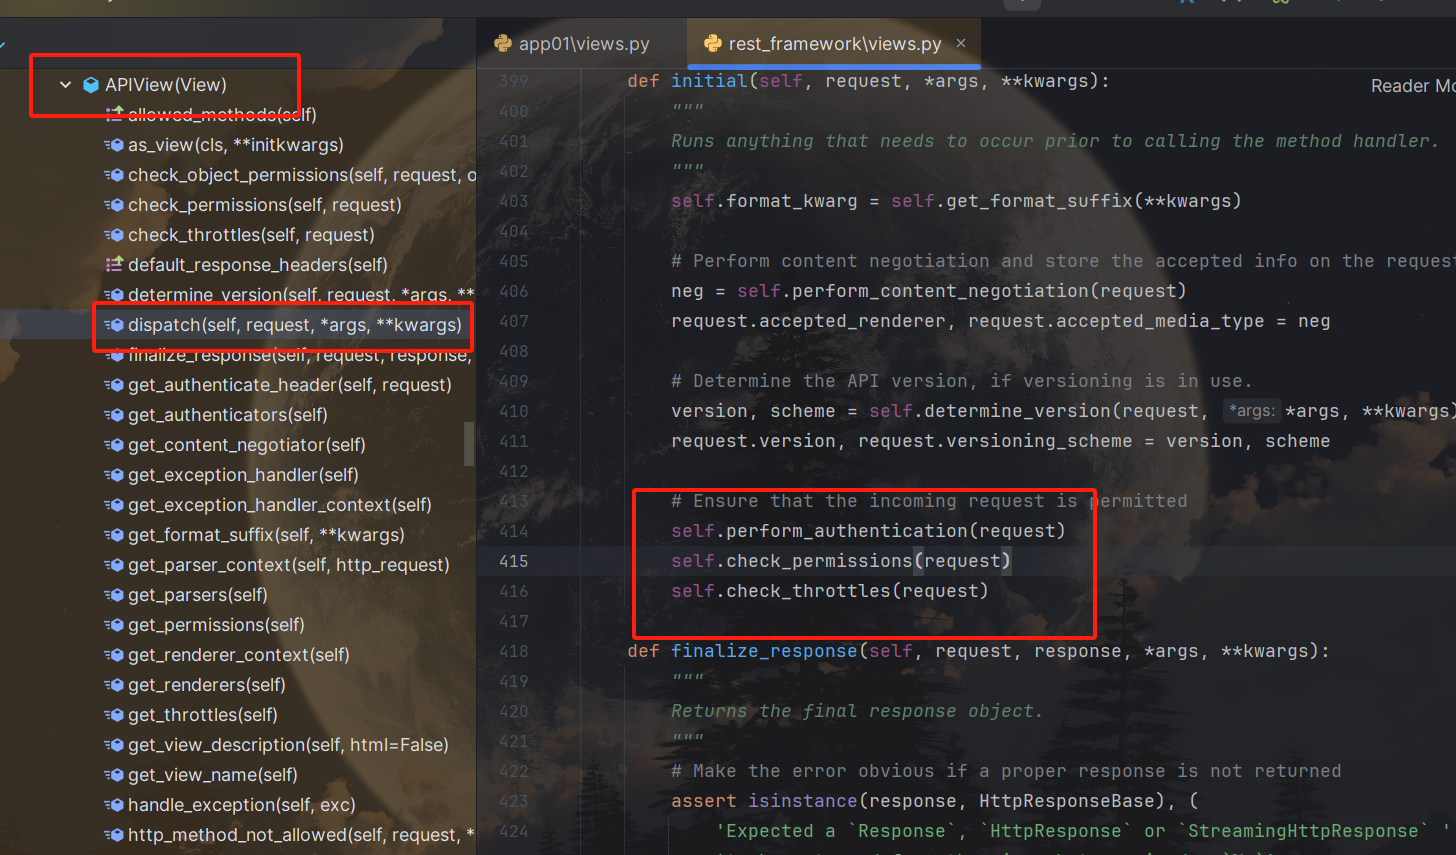Click the method icon next to check_throttles
This screenshot has width=1456, height=855.
(x=114, y=235)
